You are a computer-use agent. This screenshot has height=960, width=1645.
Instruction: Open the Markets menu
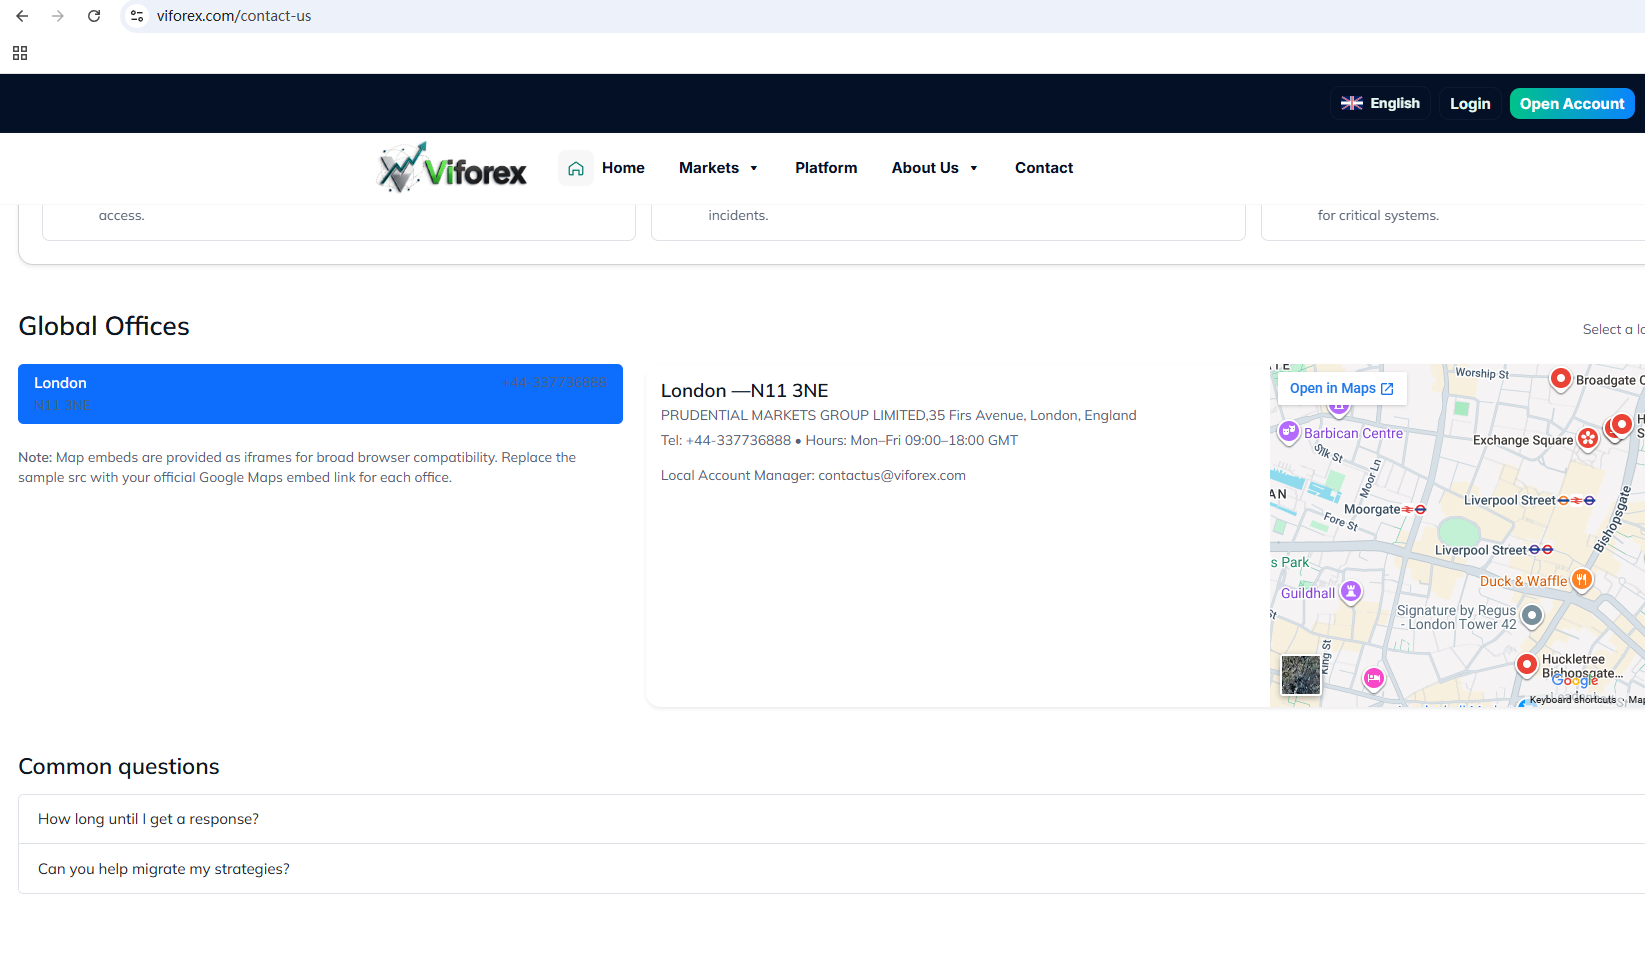pos(709,168)
